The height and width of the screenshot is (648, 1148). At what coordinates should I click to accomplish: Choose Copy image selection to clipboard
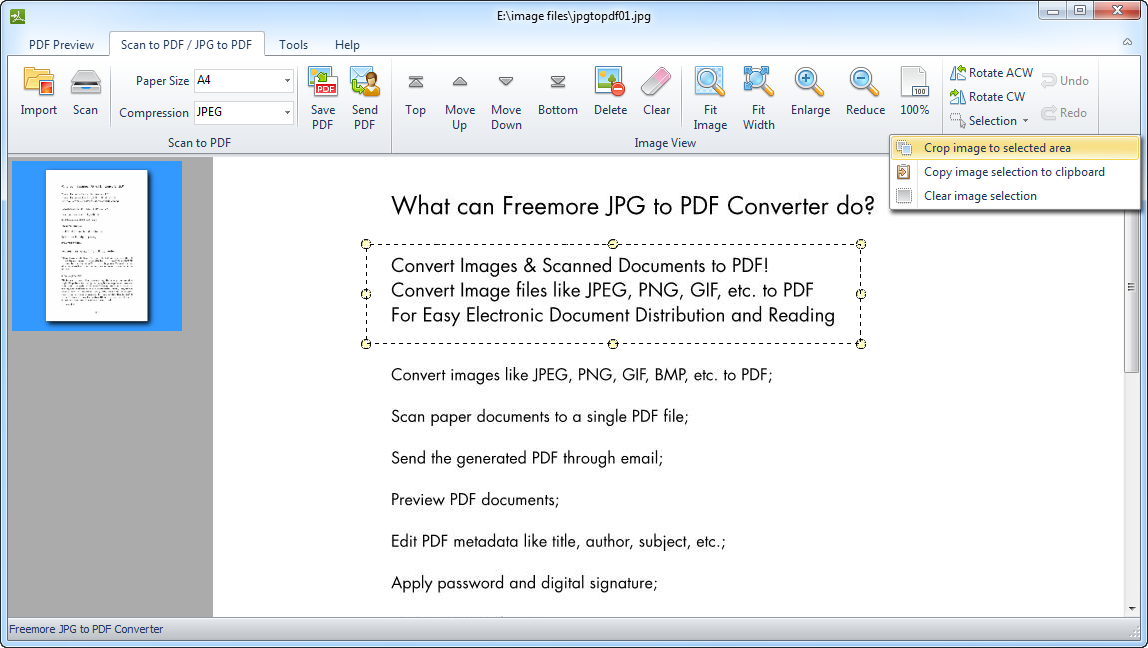pos(1015,172)
